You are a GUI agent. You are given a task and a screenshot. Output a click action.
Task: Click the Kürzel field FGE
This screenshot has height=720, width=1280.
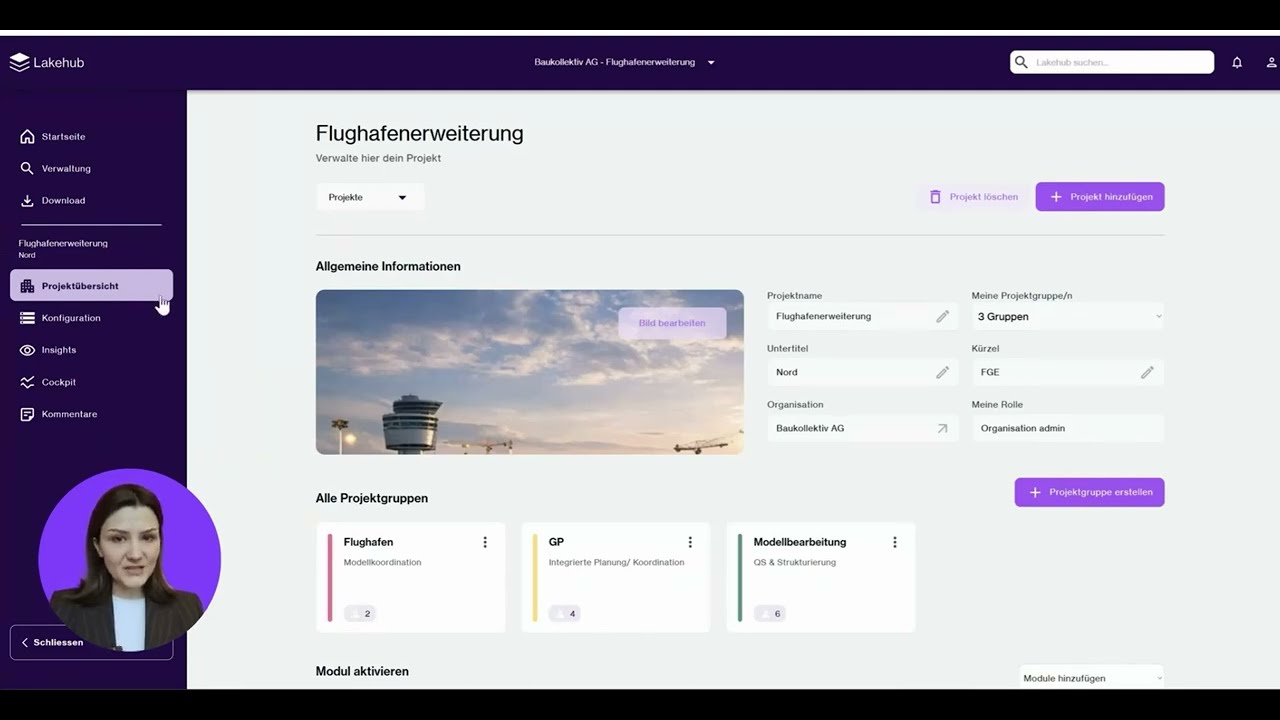point(1068,372)
